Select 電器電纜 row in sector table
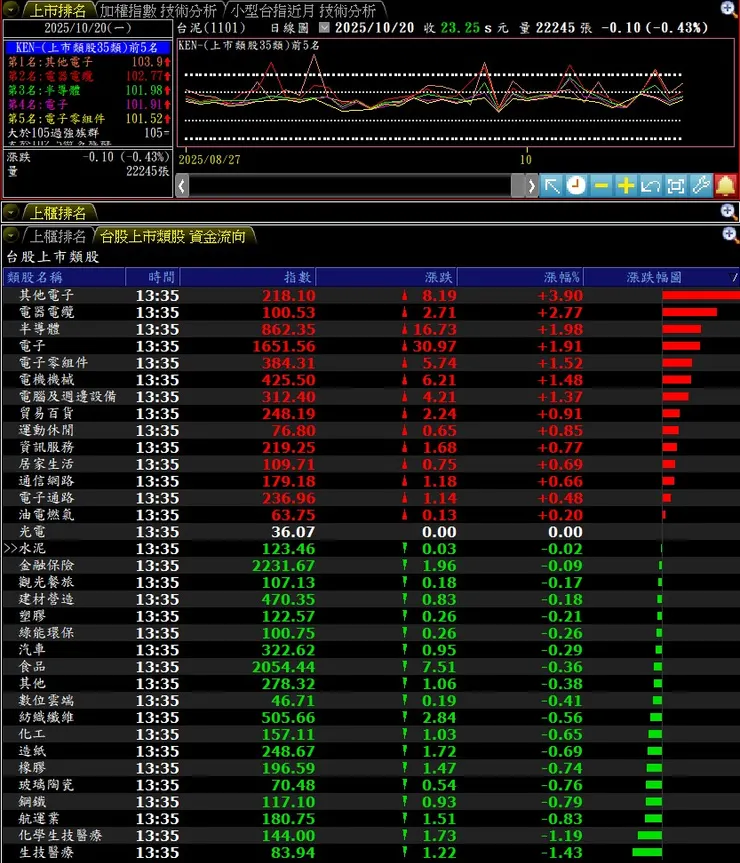 click(x=371, y=312)
